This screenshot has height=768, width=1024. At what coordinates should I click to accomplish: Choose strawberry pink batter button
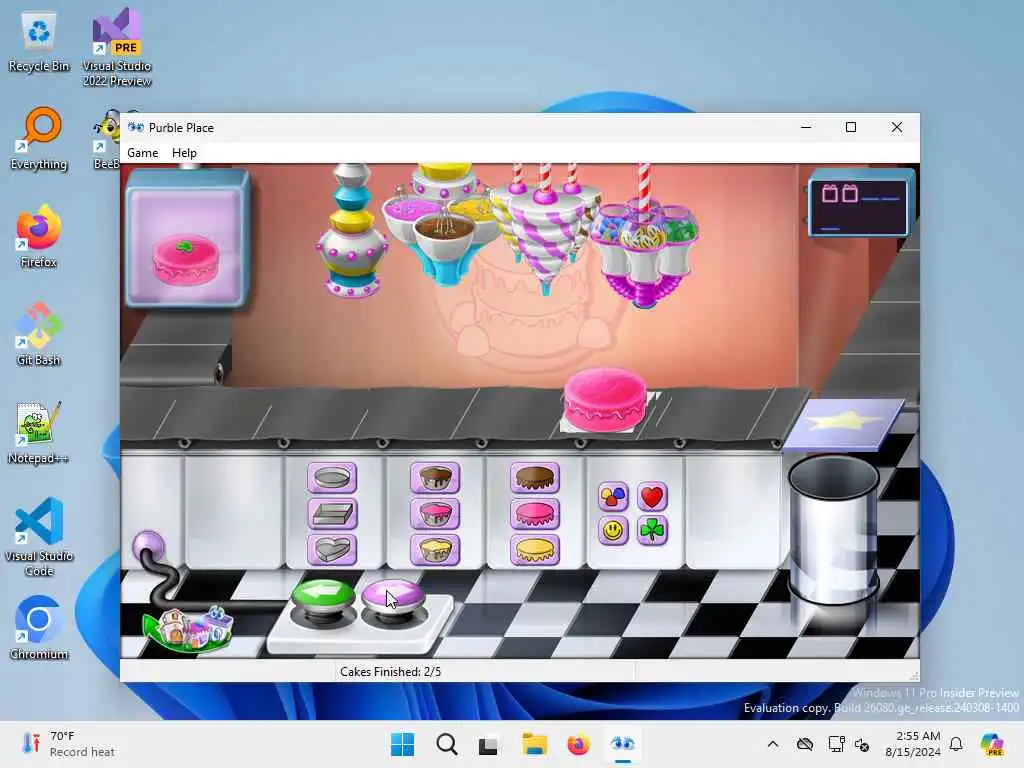click(x=435, y=514)
